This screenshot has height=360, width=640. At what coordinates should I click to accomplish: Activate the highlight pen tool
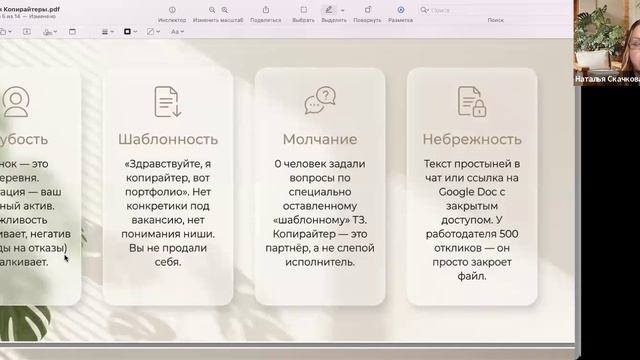[329, 10]
